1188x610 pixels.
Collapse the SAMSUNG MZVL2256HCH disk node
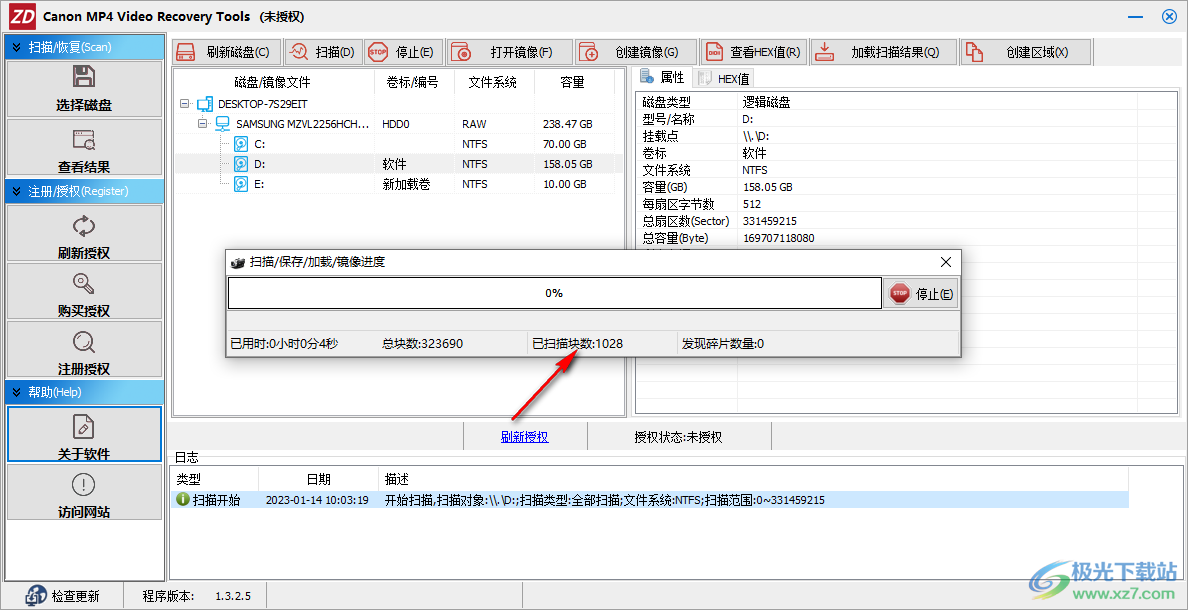202,123
